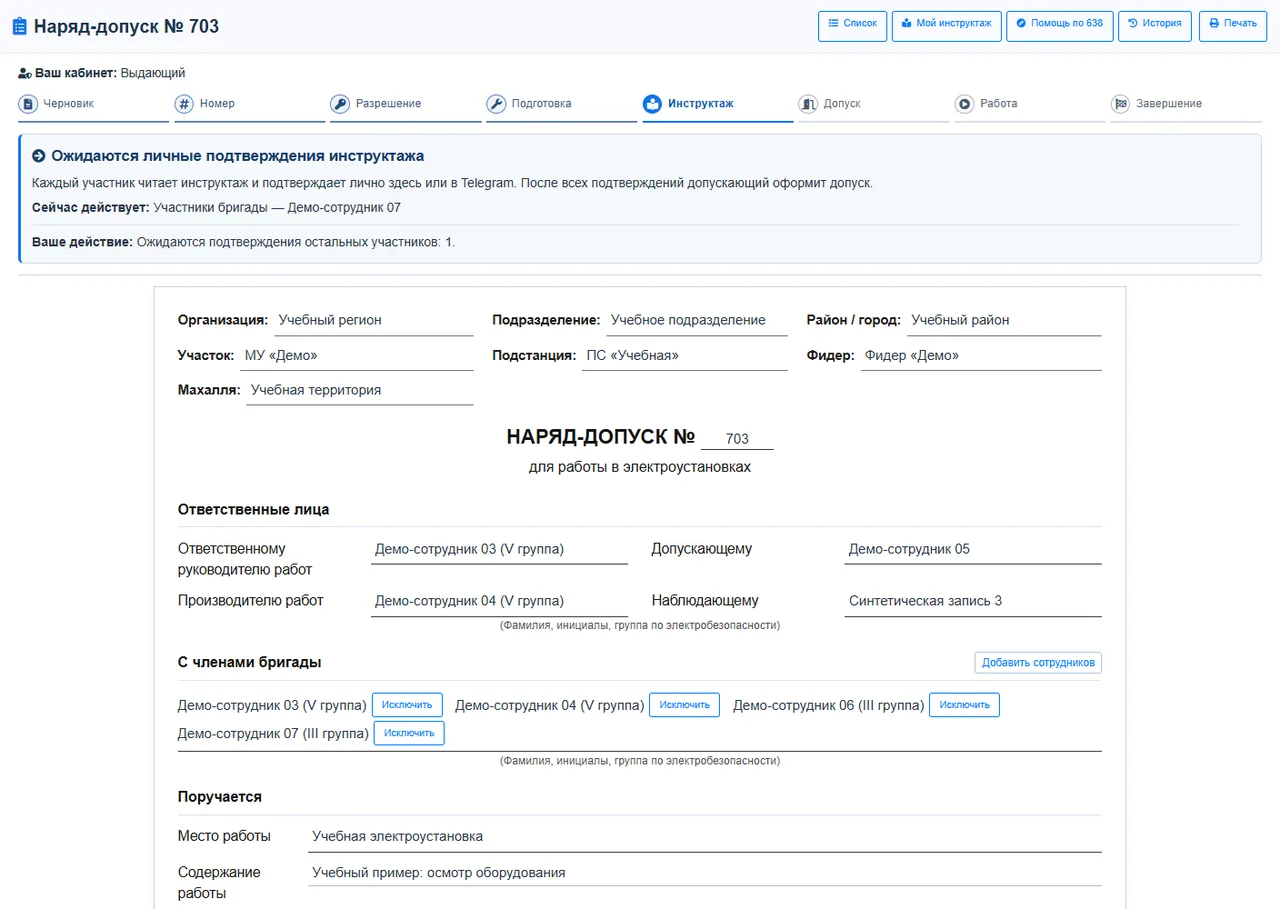View the История log

1155,26
